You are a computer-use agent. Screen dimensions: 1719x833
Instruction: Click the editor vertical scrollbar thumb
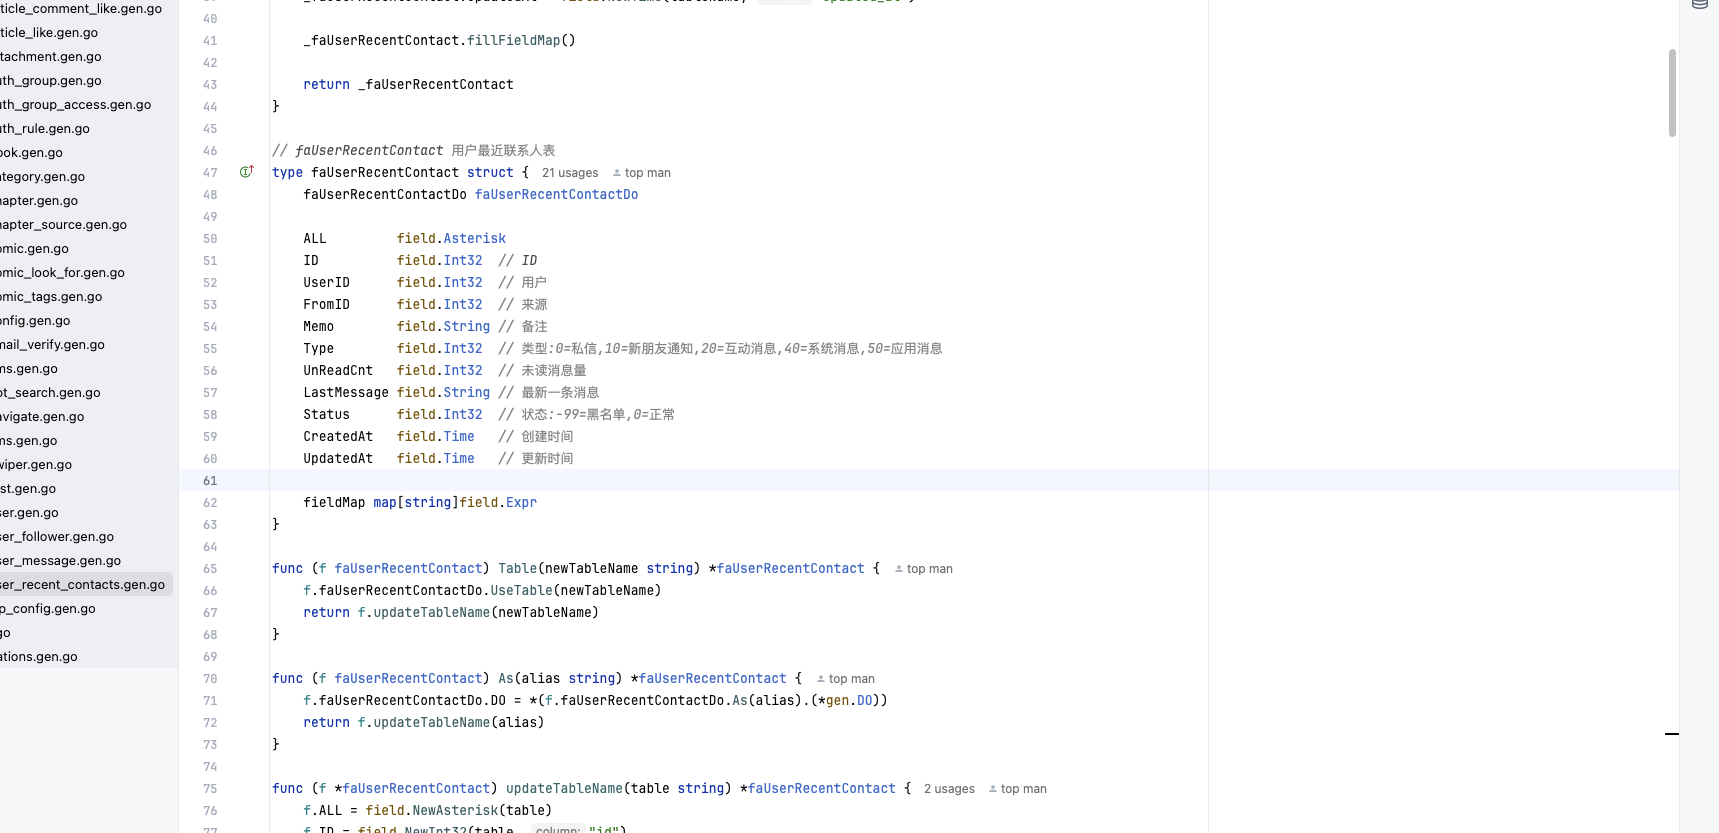coord(1672,92)
